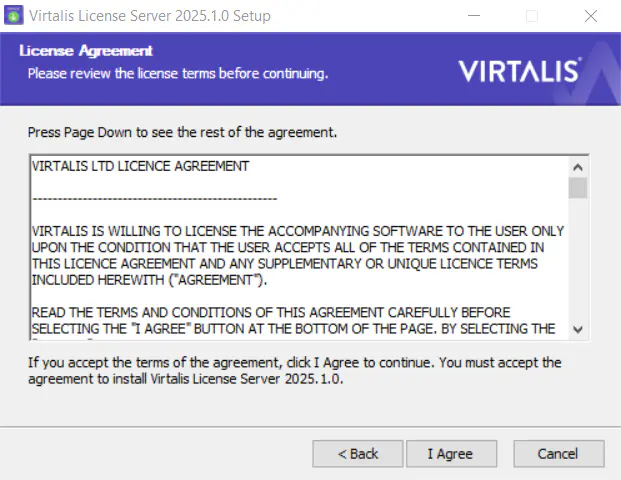Click the 'Press Page Down' instruction text

click(x=182, y=132)
